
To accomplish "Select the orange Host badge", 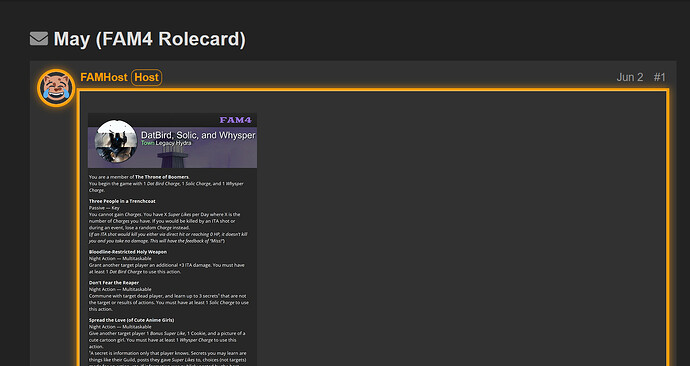I will click(x=147, y=77).
